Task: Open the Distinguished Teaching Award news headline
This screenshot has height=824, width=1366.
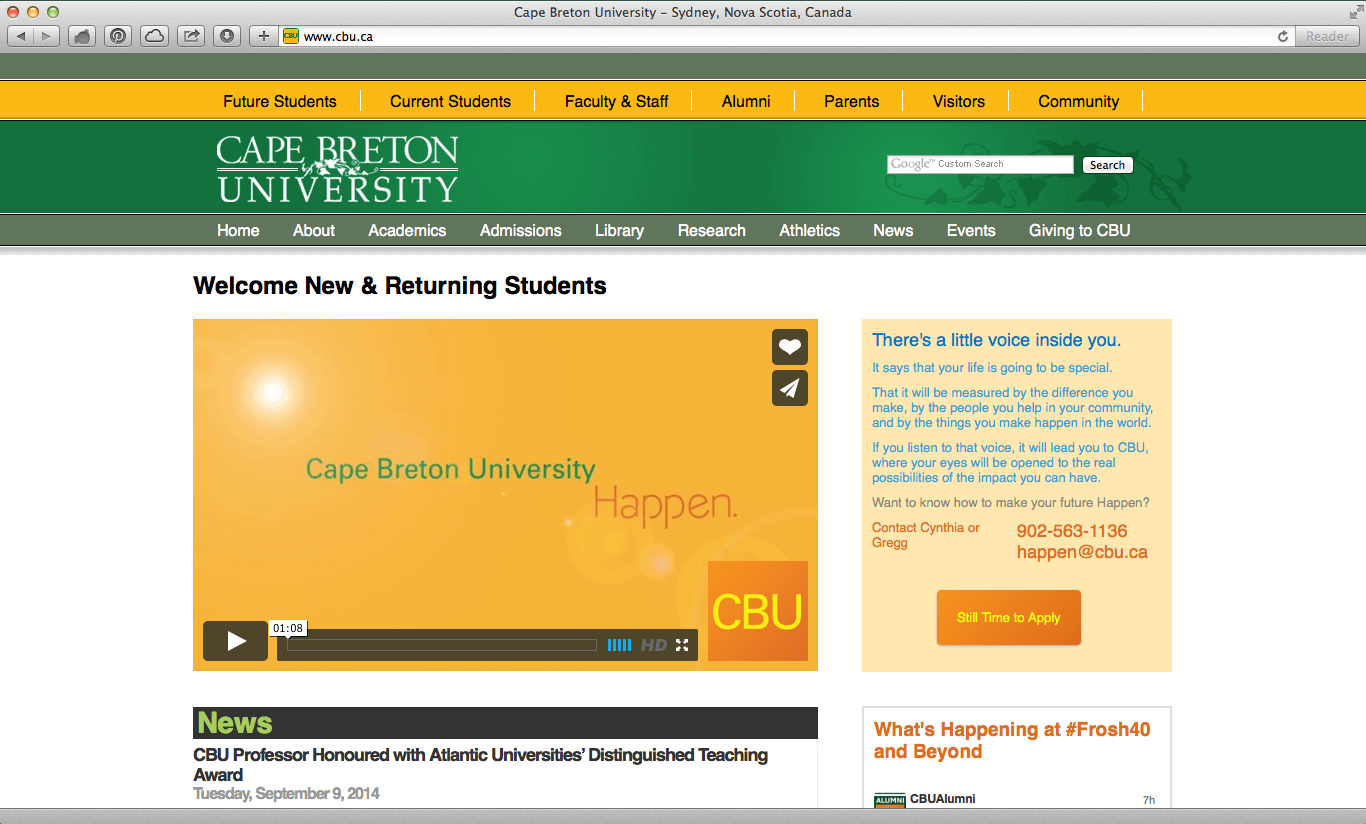Action: [x=481, y=765]
